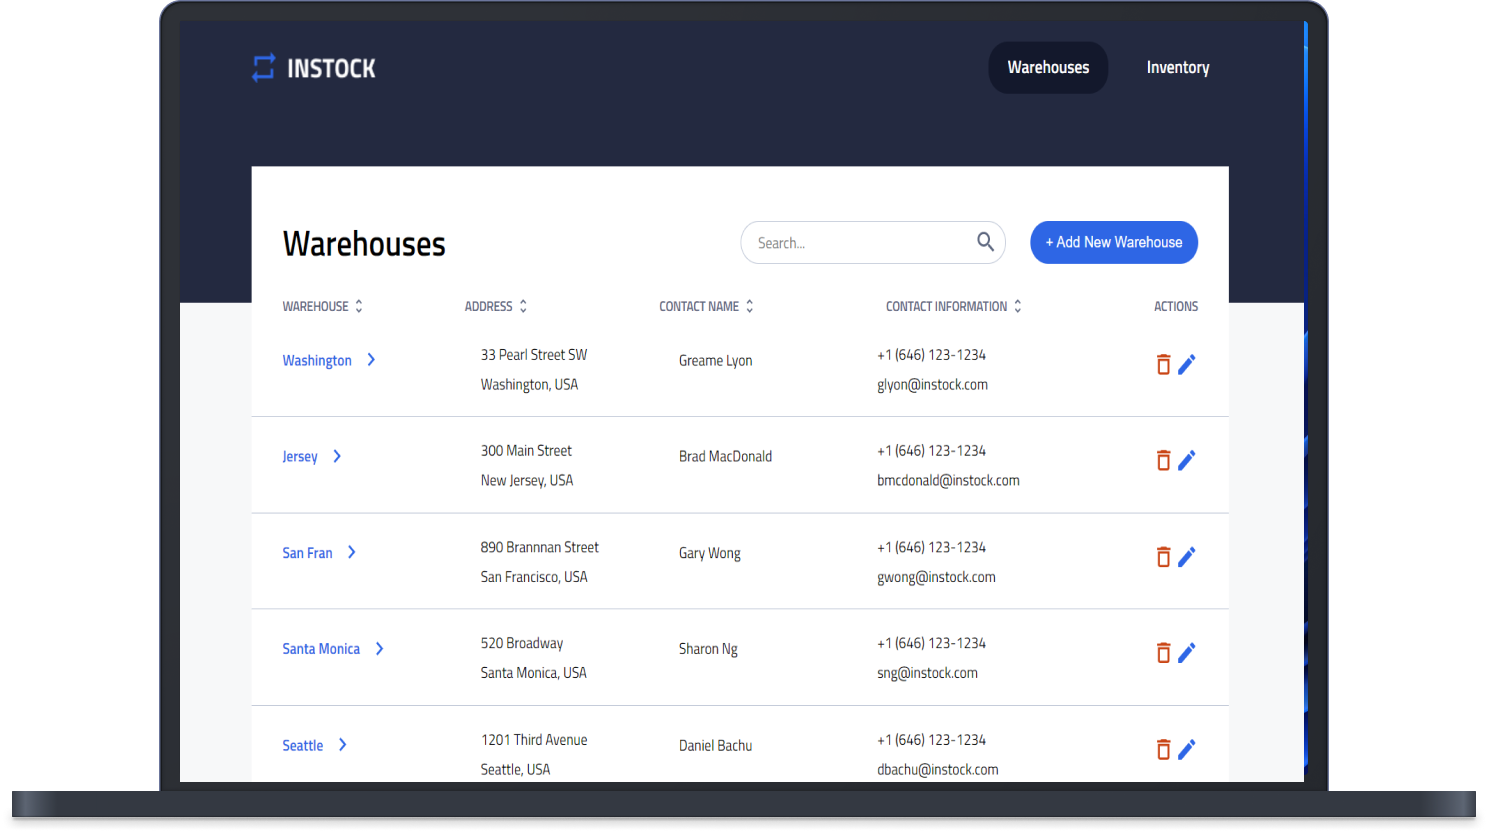The image size is (1489, 831).
Task: Open the Santa Monica warehouse details
Action: pyautogui.click(x=321, y=649)
